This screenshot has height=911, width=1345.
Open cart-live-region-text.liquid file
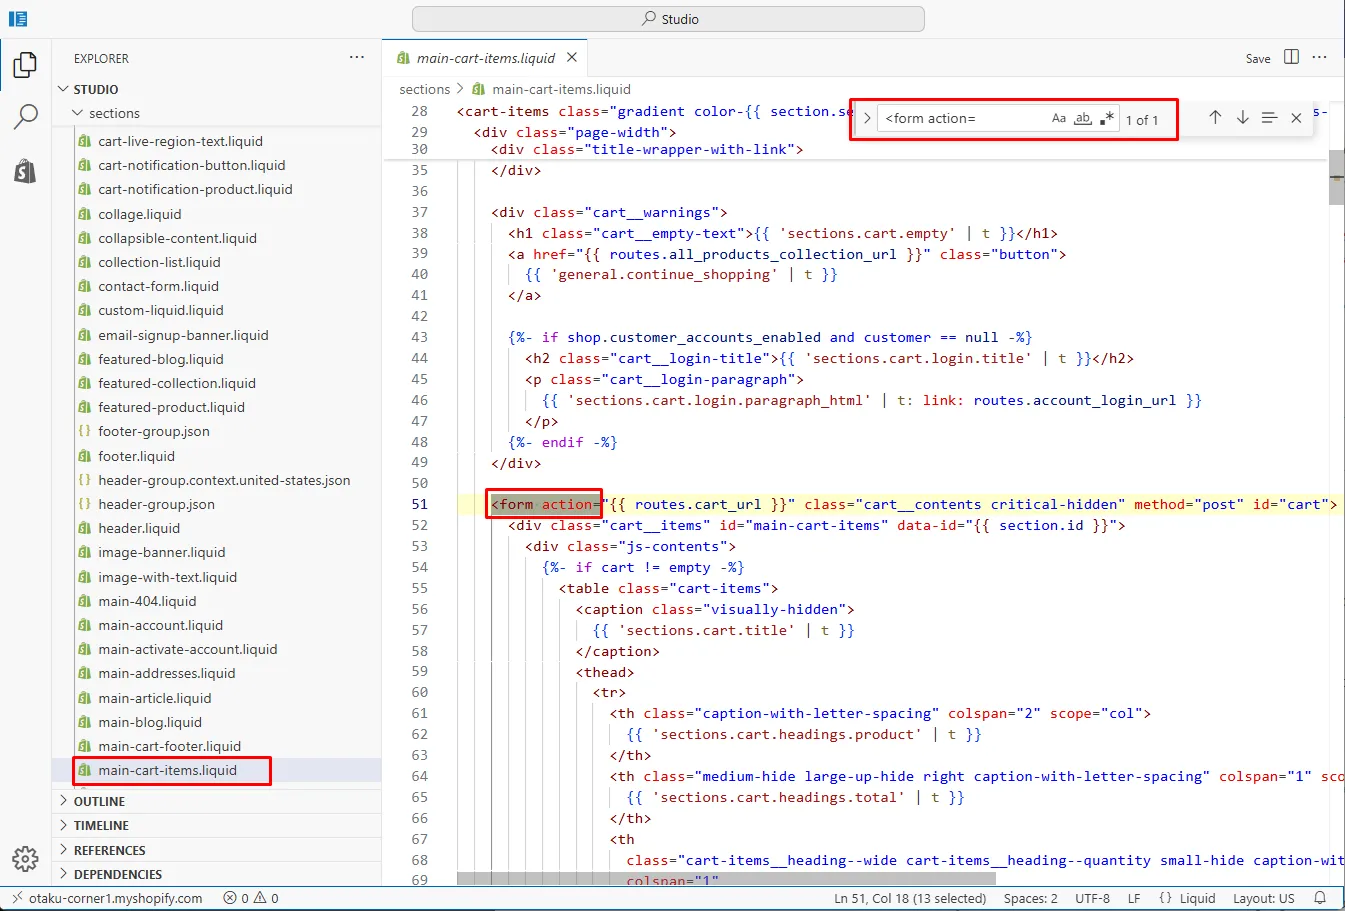[x=180, y=141]
